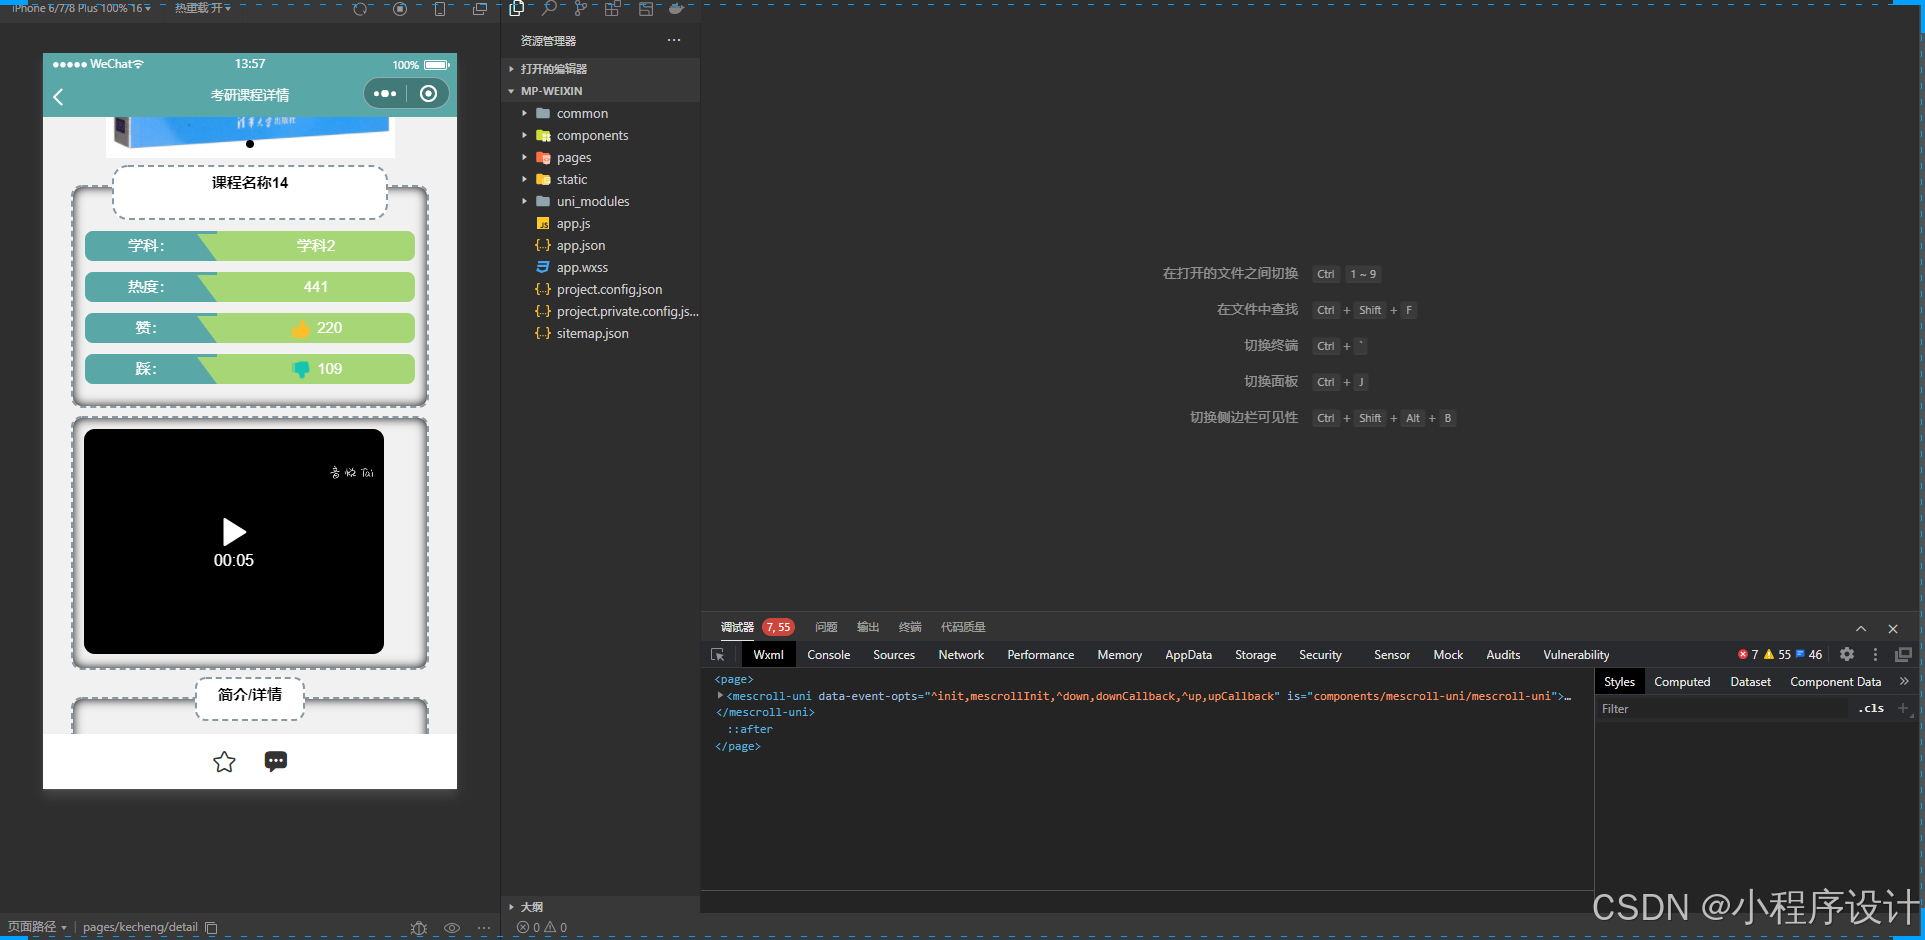Click the errors and warnings count in status bar
1925x940 pixels.
pos(542,928)
